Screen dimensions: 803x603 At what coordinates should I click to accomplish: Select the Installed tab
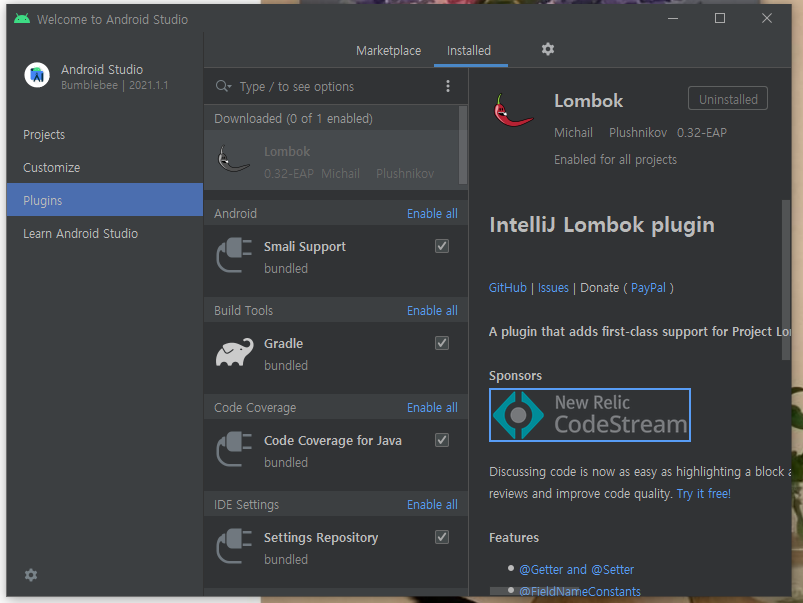coord(469,51)
